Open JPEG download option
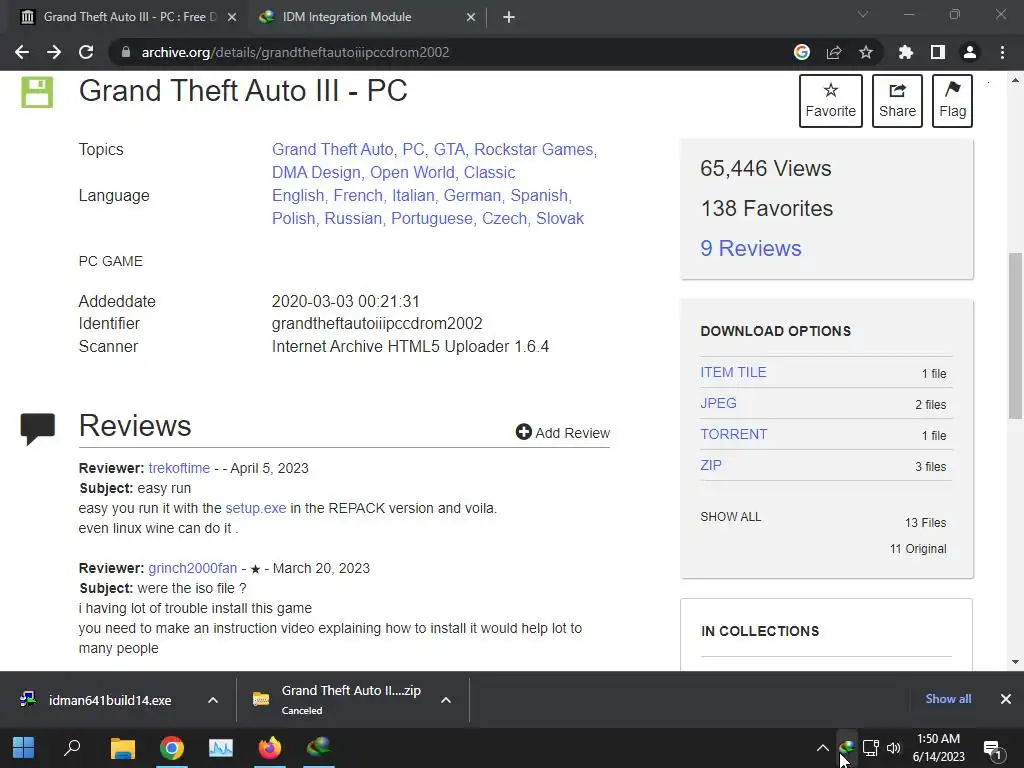This screenshot has width=1024, height=768. pyautogui.click(x=718, y=403)
